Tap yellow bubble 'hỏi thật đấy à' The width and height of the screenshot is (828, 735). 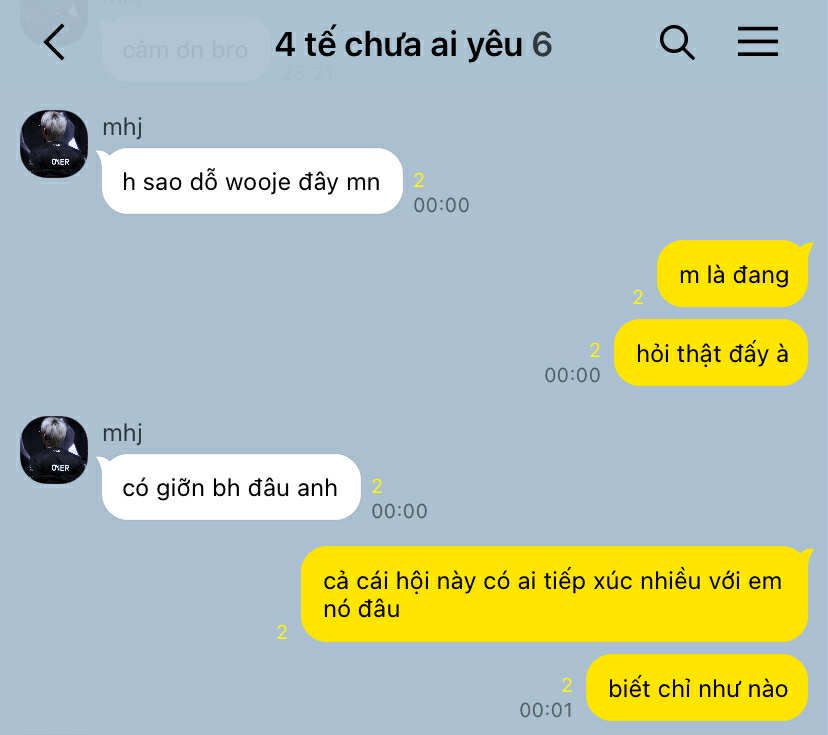pos(711,353)
